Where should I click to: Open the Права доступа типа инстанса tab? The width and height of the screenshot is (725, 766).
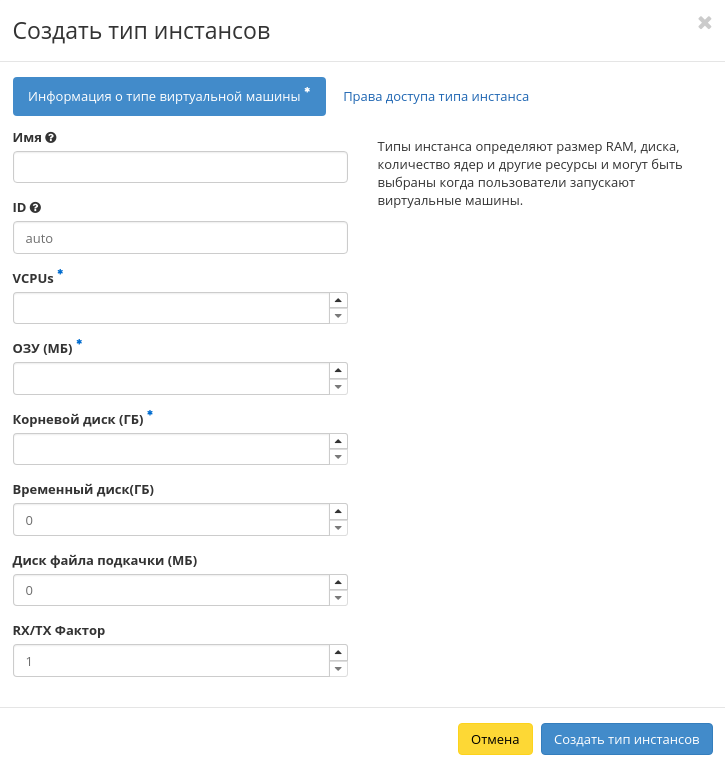436,97
